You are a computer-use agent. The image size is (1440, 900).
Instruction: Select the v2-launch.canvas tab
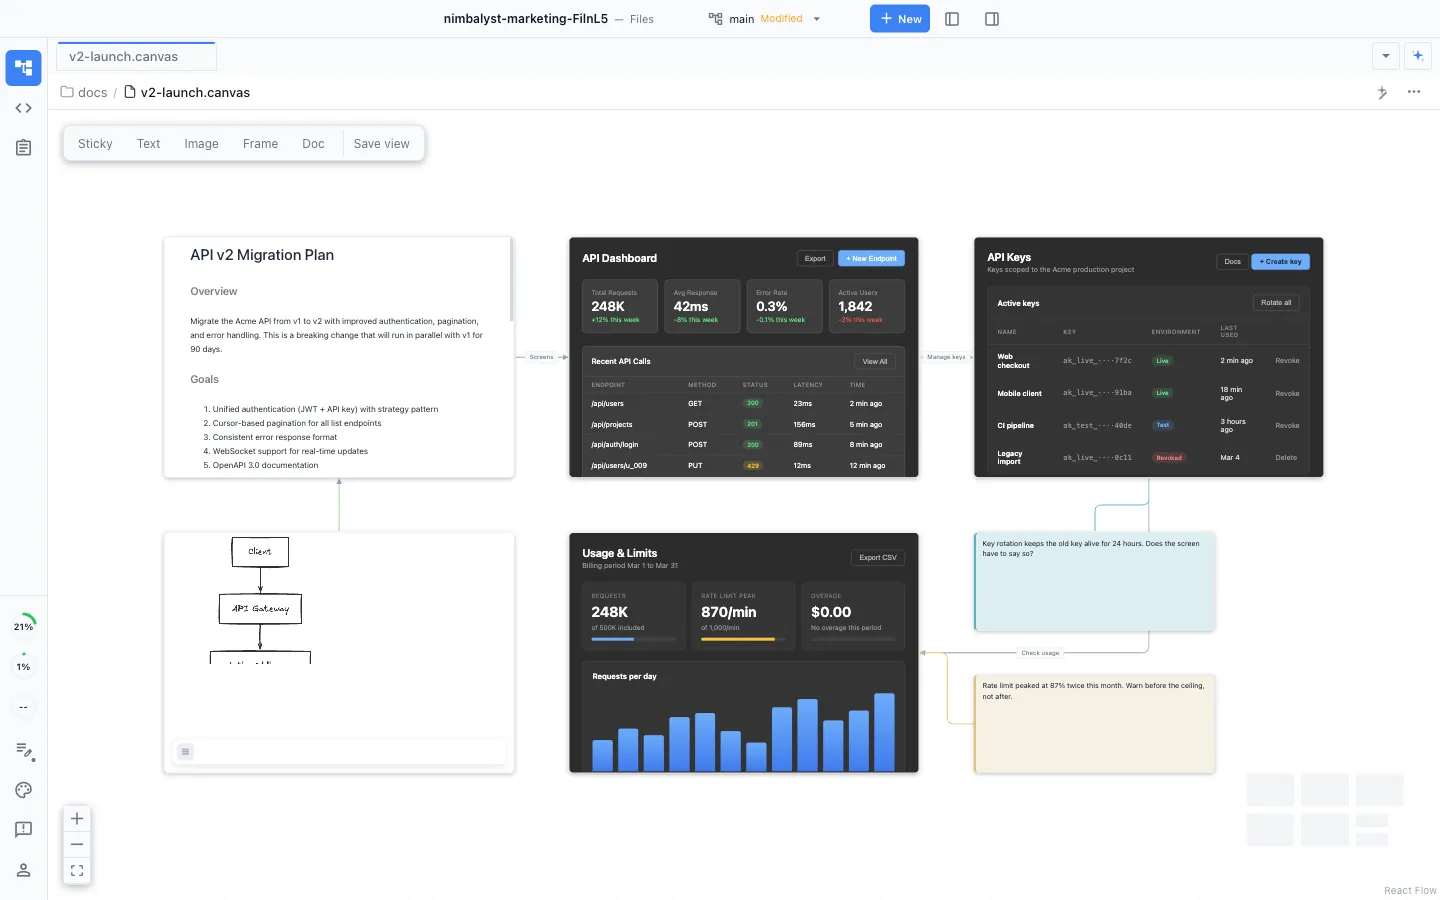pos(136,57)
